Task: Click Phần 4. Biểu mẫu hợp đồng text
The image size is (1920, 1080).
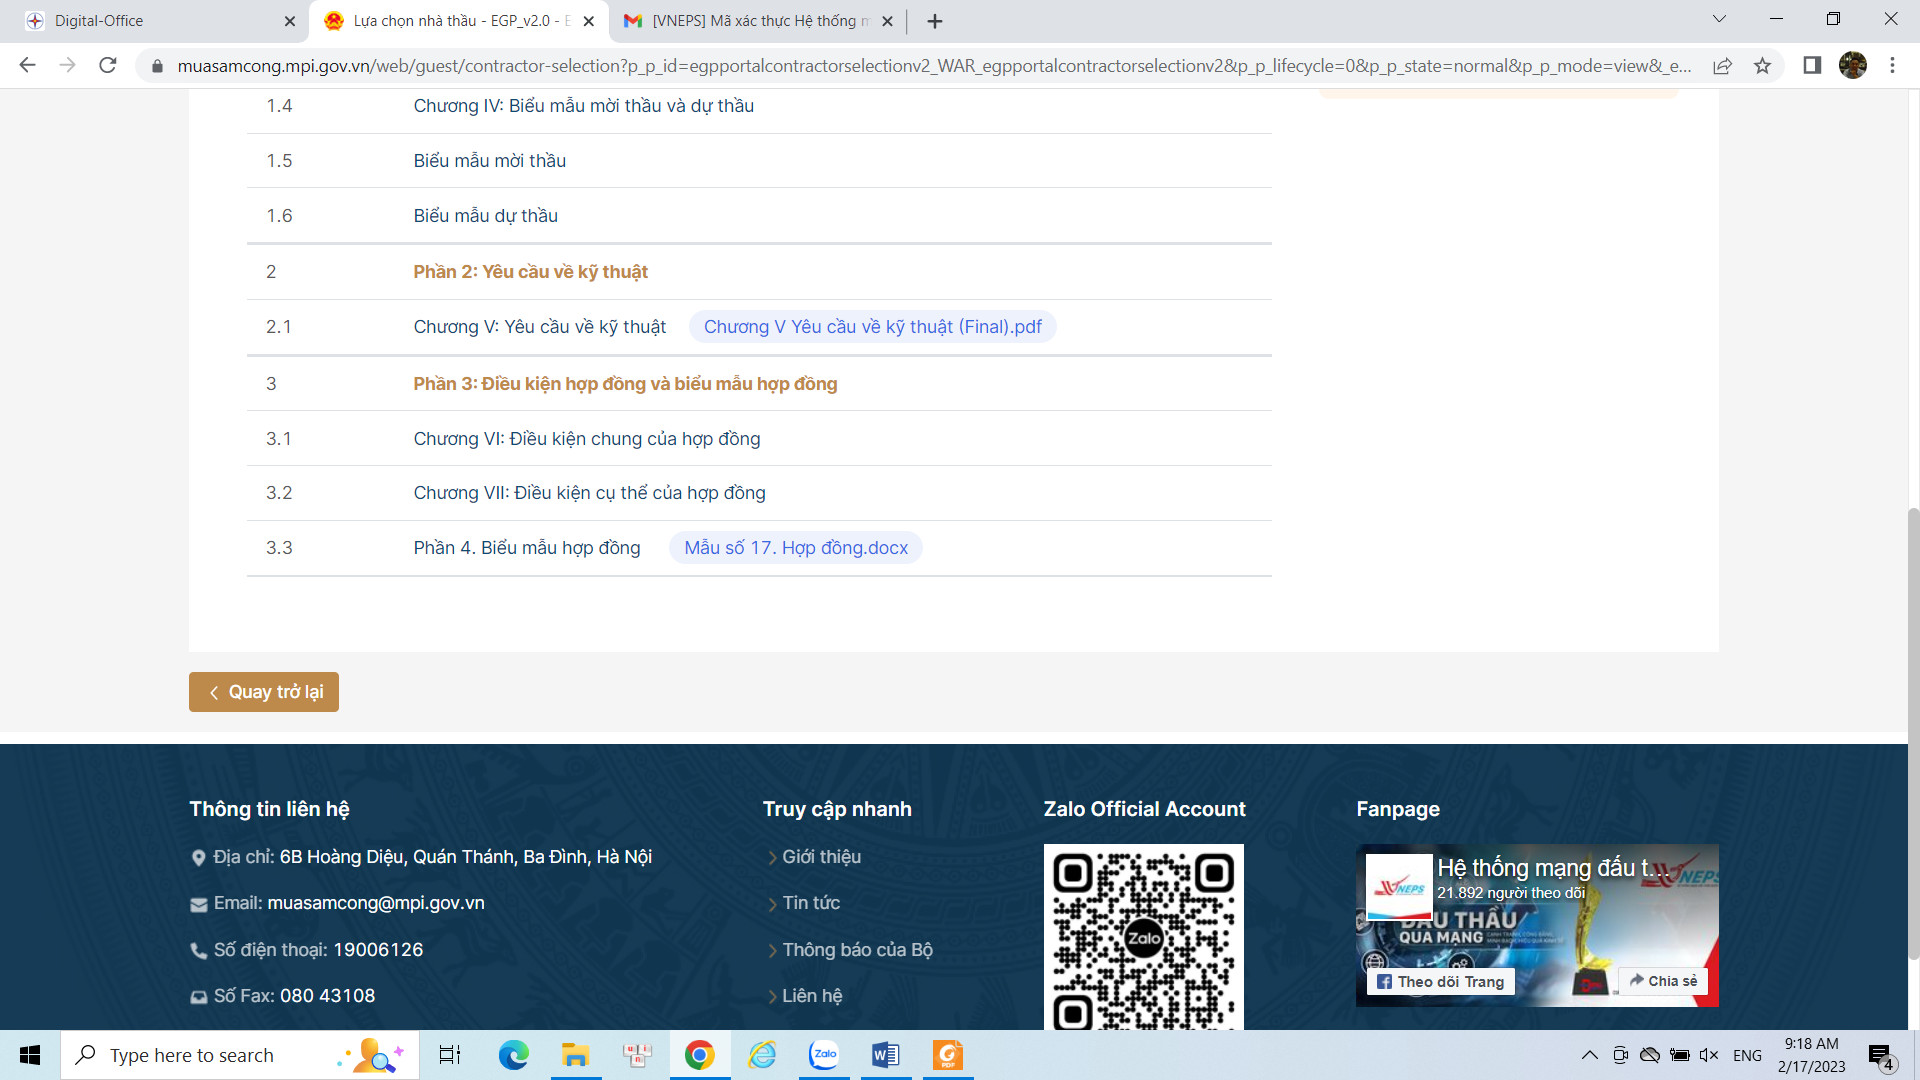Action: pyautogui.click(x=527, y=548)
